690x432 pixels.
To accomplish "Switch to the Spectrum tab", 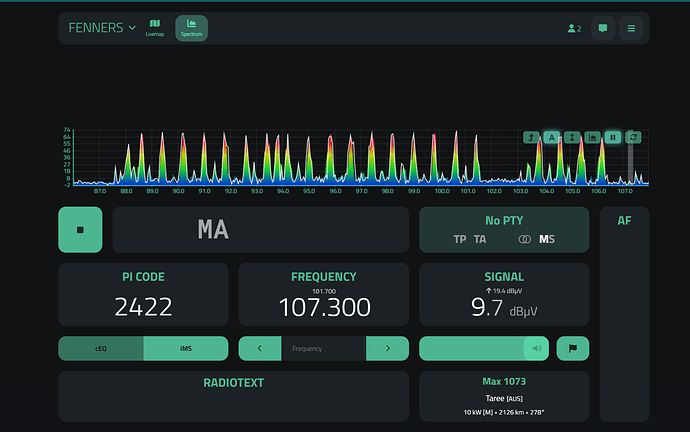I will [x=191, y=28].
